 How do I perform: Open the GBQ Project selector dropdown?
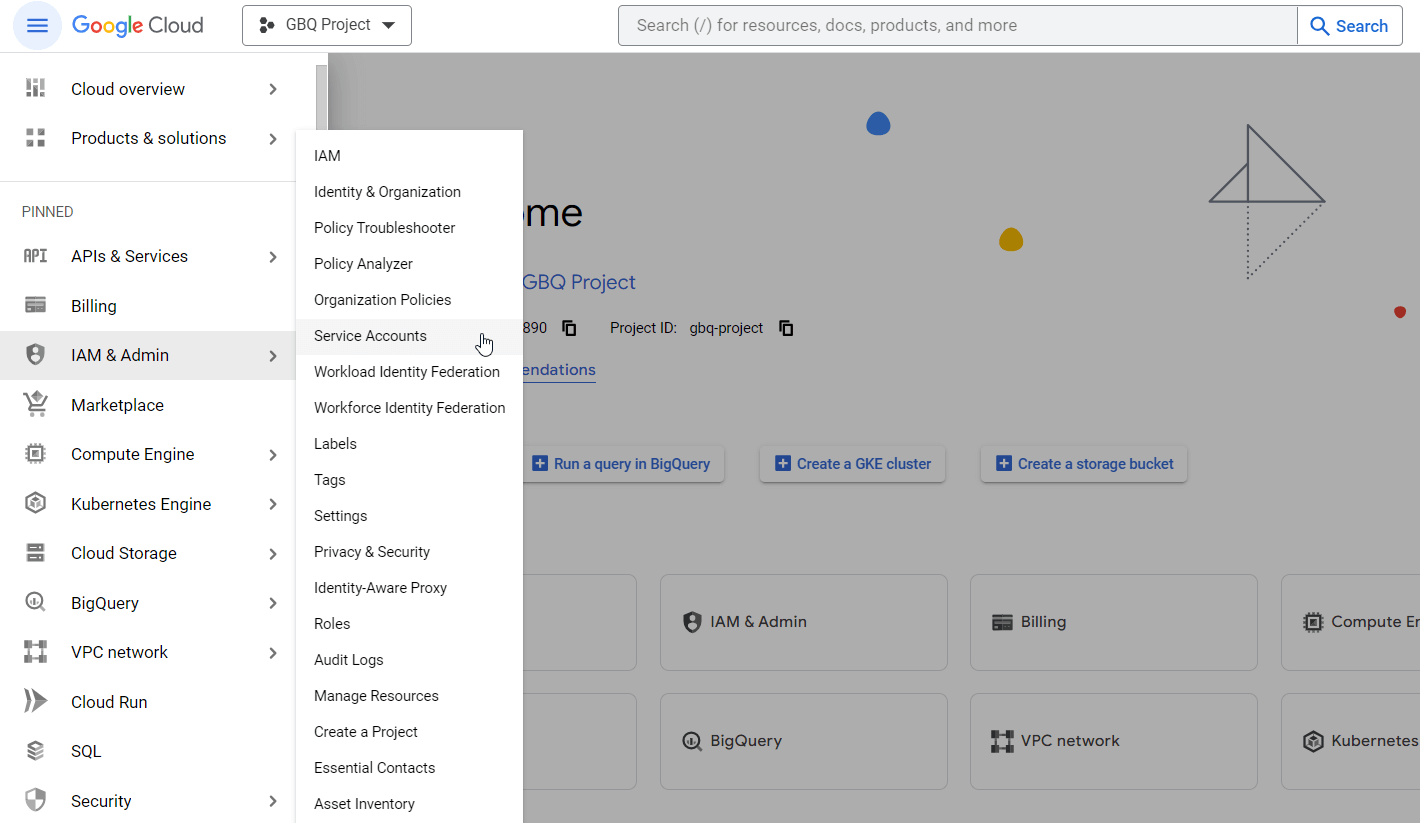[327, 26]
